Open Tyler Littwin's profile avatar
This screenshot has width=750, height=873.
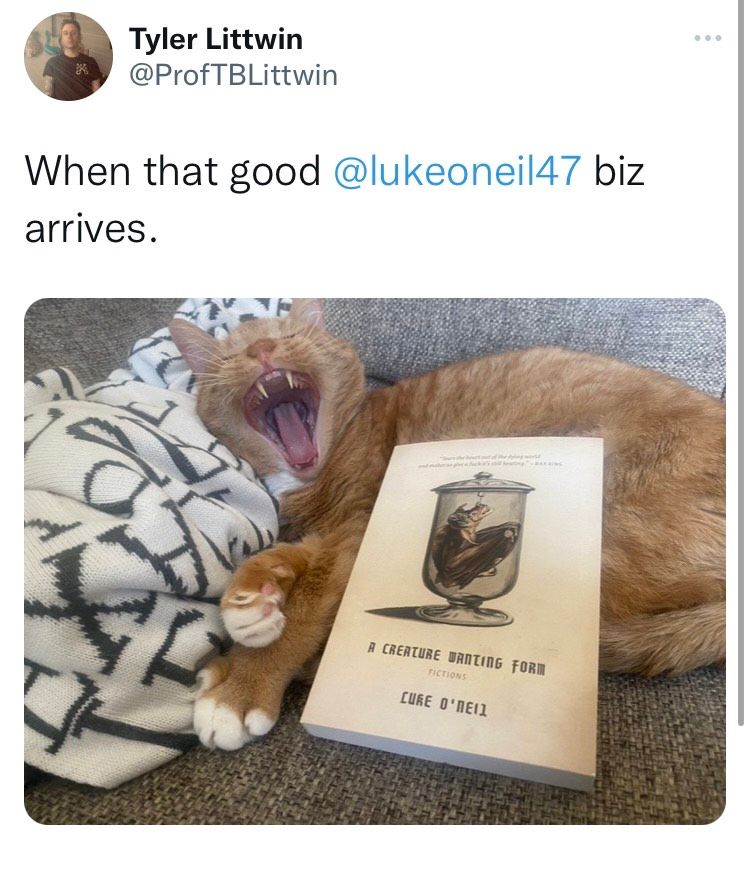[68, 56]
